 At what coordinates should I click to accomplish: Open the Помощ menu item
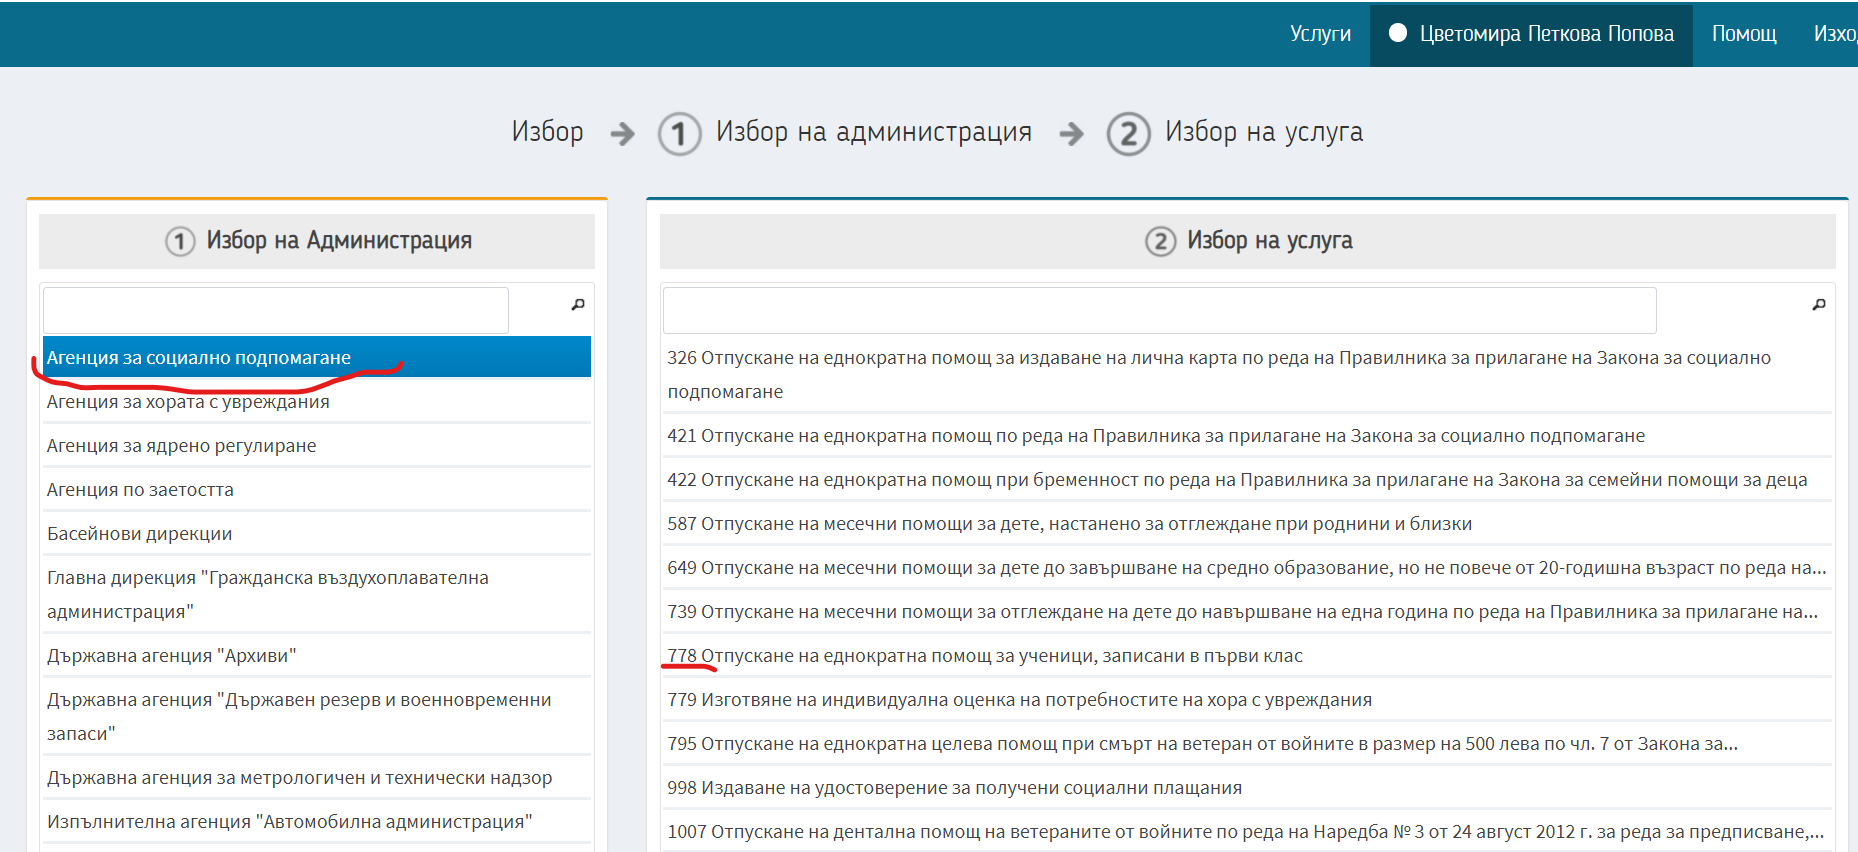click(1744, 34)
